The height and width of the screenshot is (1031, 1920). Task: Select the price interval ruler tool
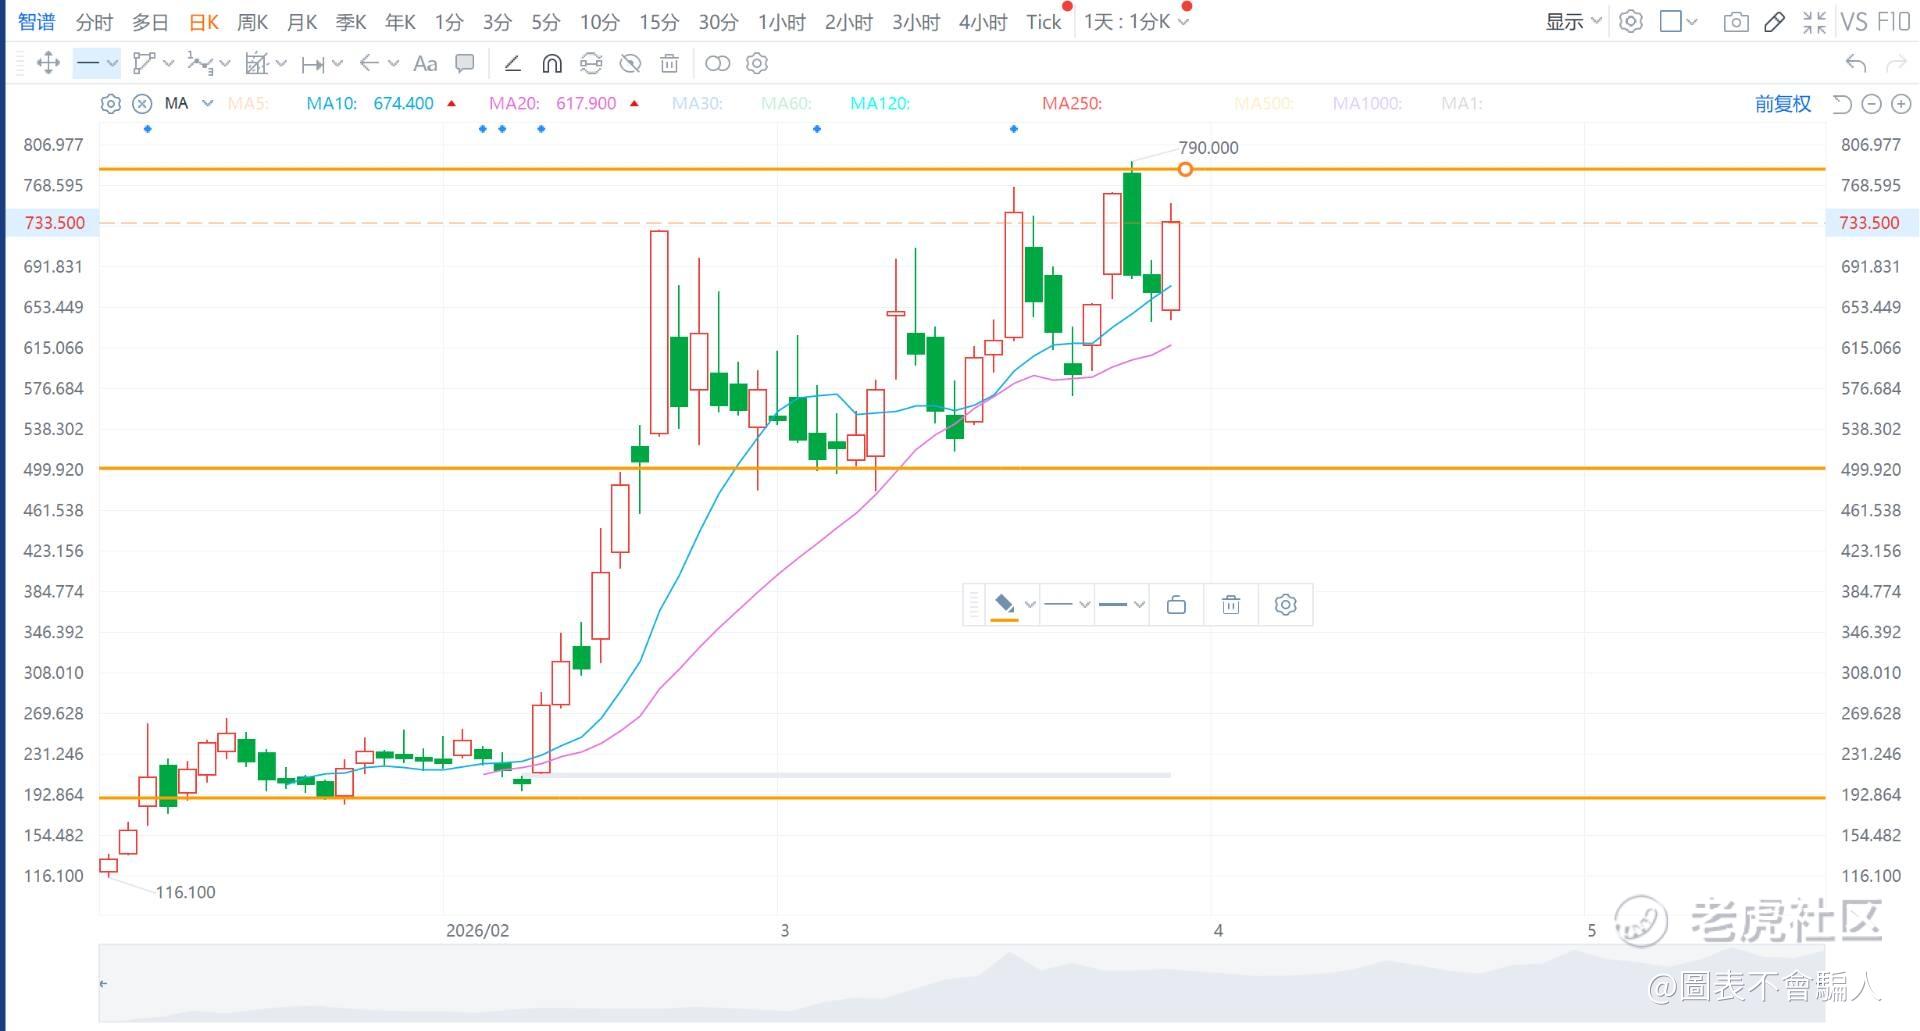312,63
